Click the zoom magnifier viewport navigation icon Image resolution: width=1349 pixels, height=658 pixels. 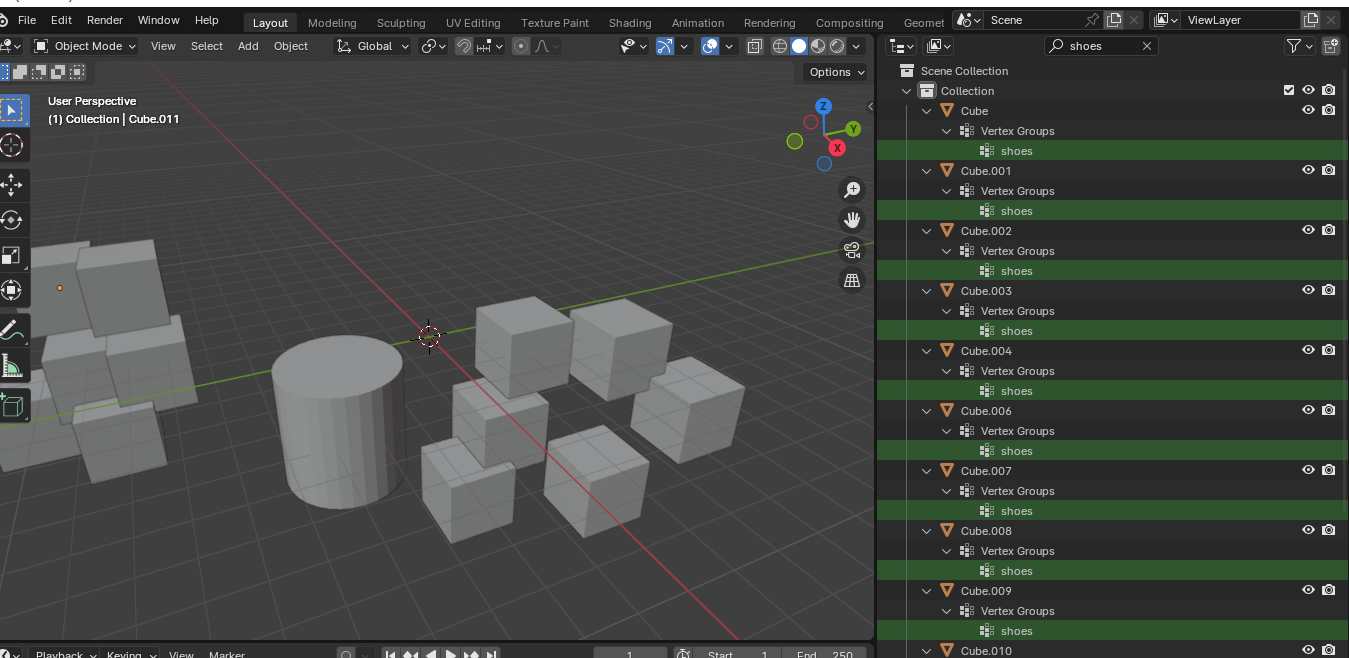click(852, 190)
